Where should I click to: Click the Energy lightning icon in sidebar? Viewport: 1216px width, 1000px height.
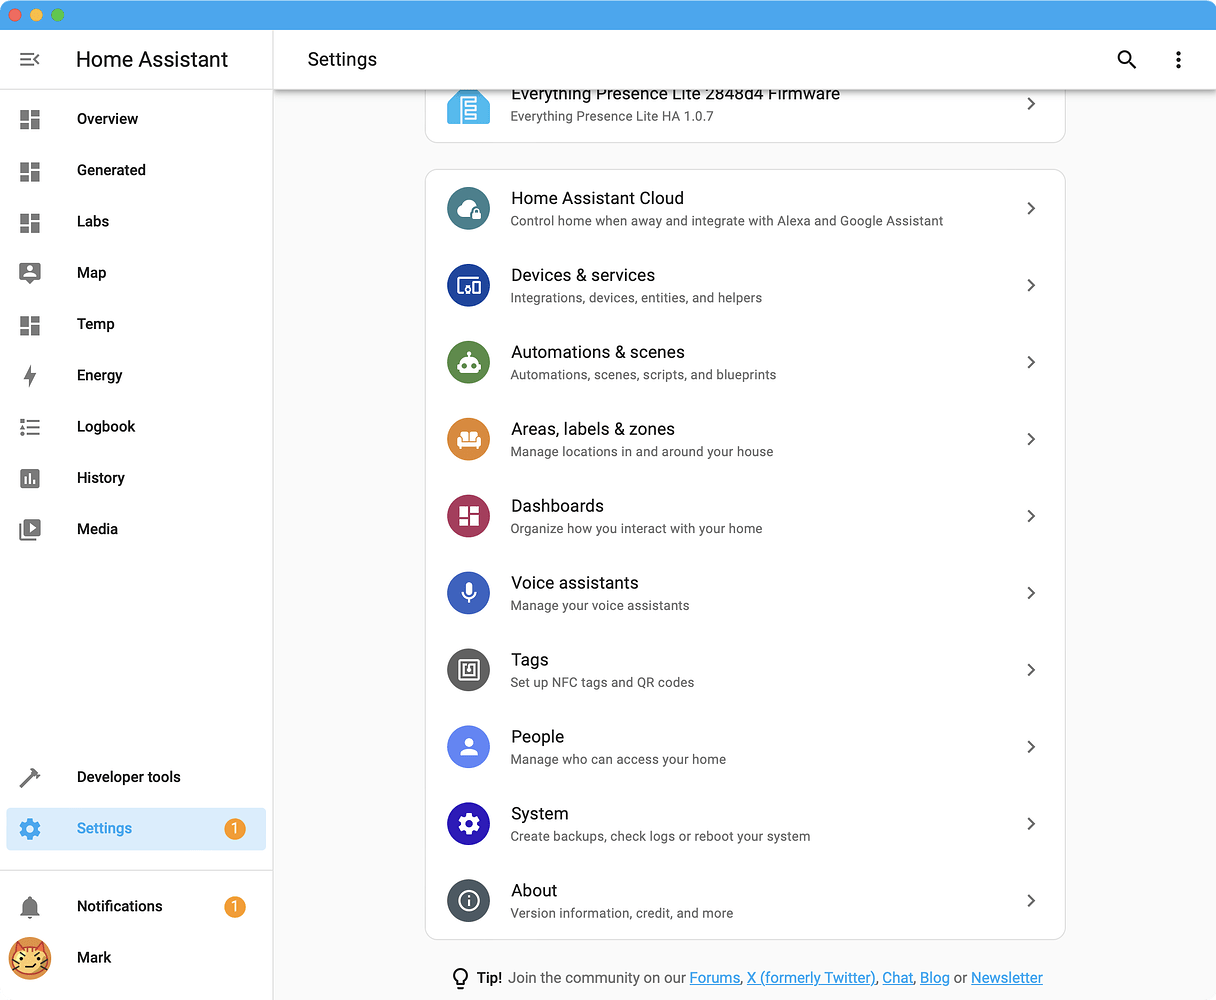pos(30,375)
